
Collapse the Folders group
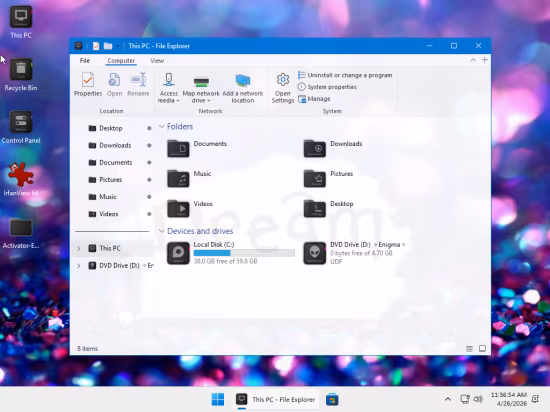(162, 127)
